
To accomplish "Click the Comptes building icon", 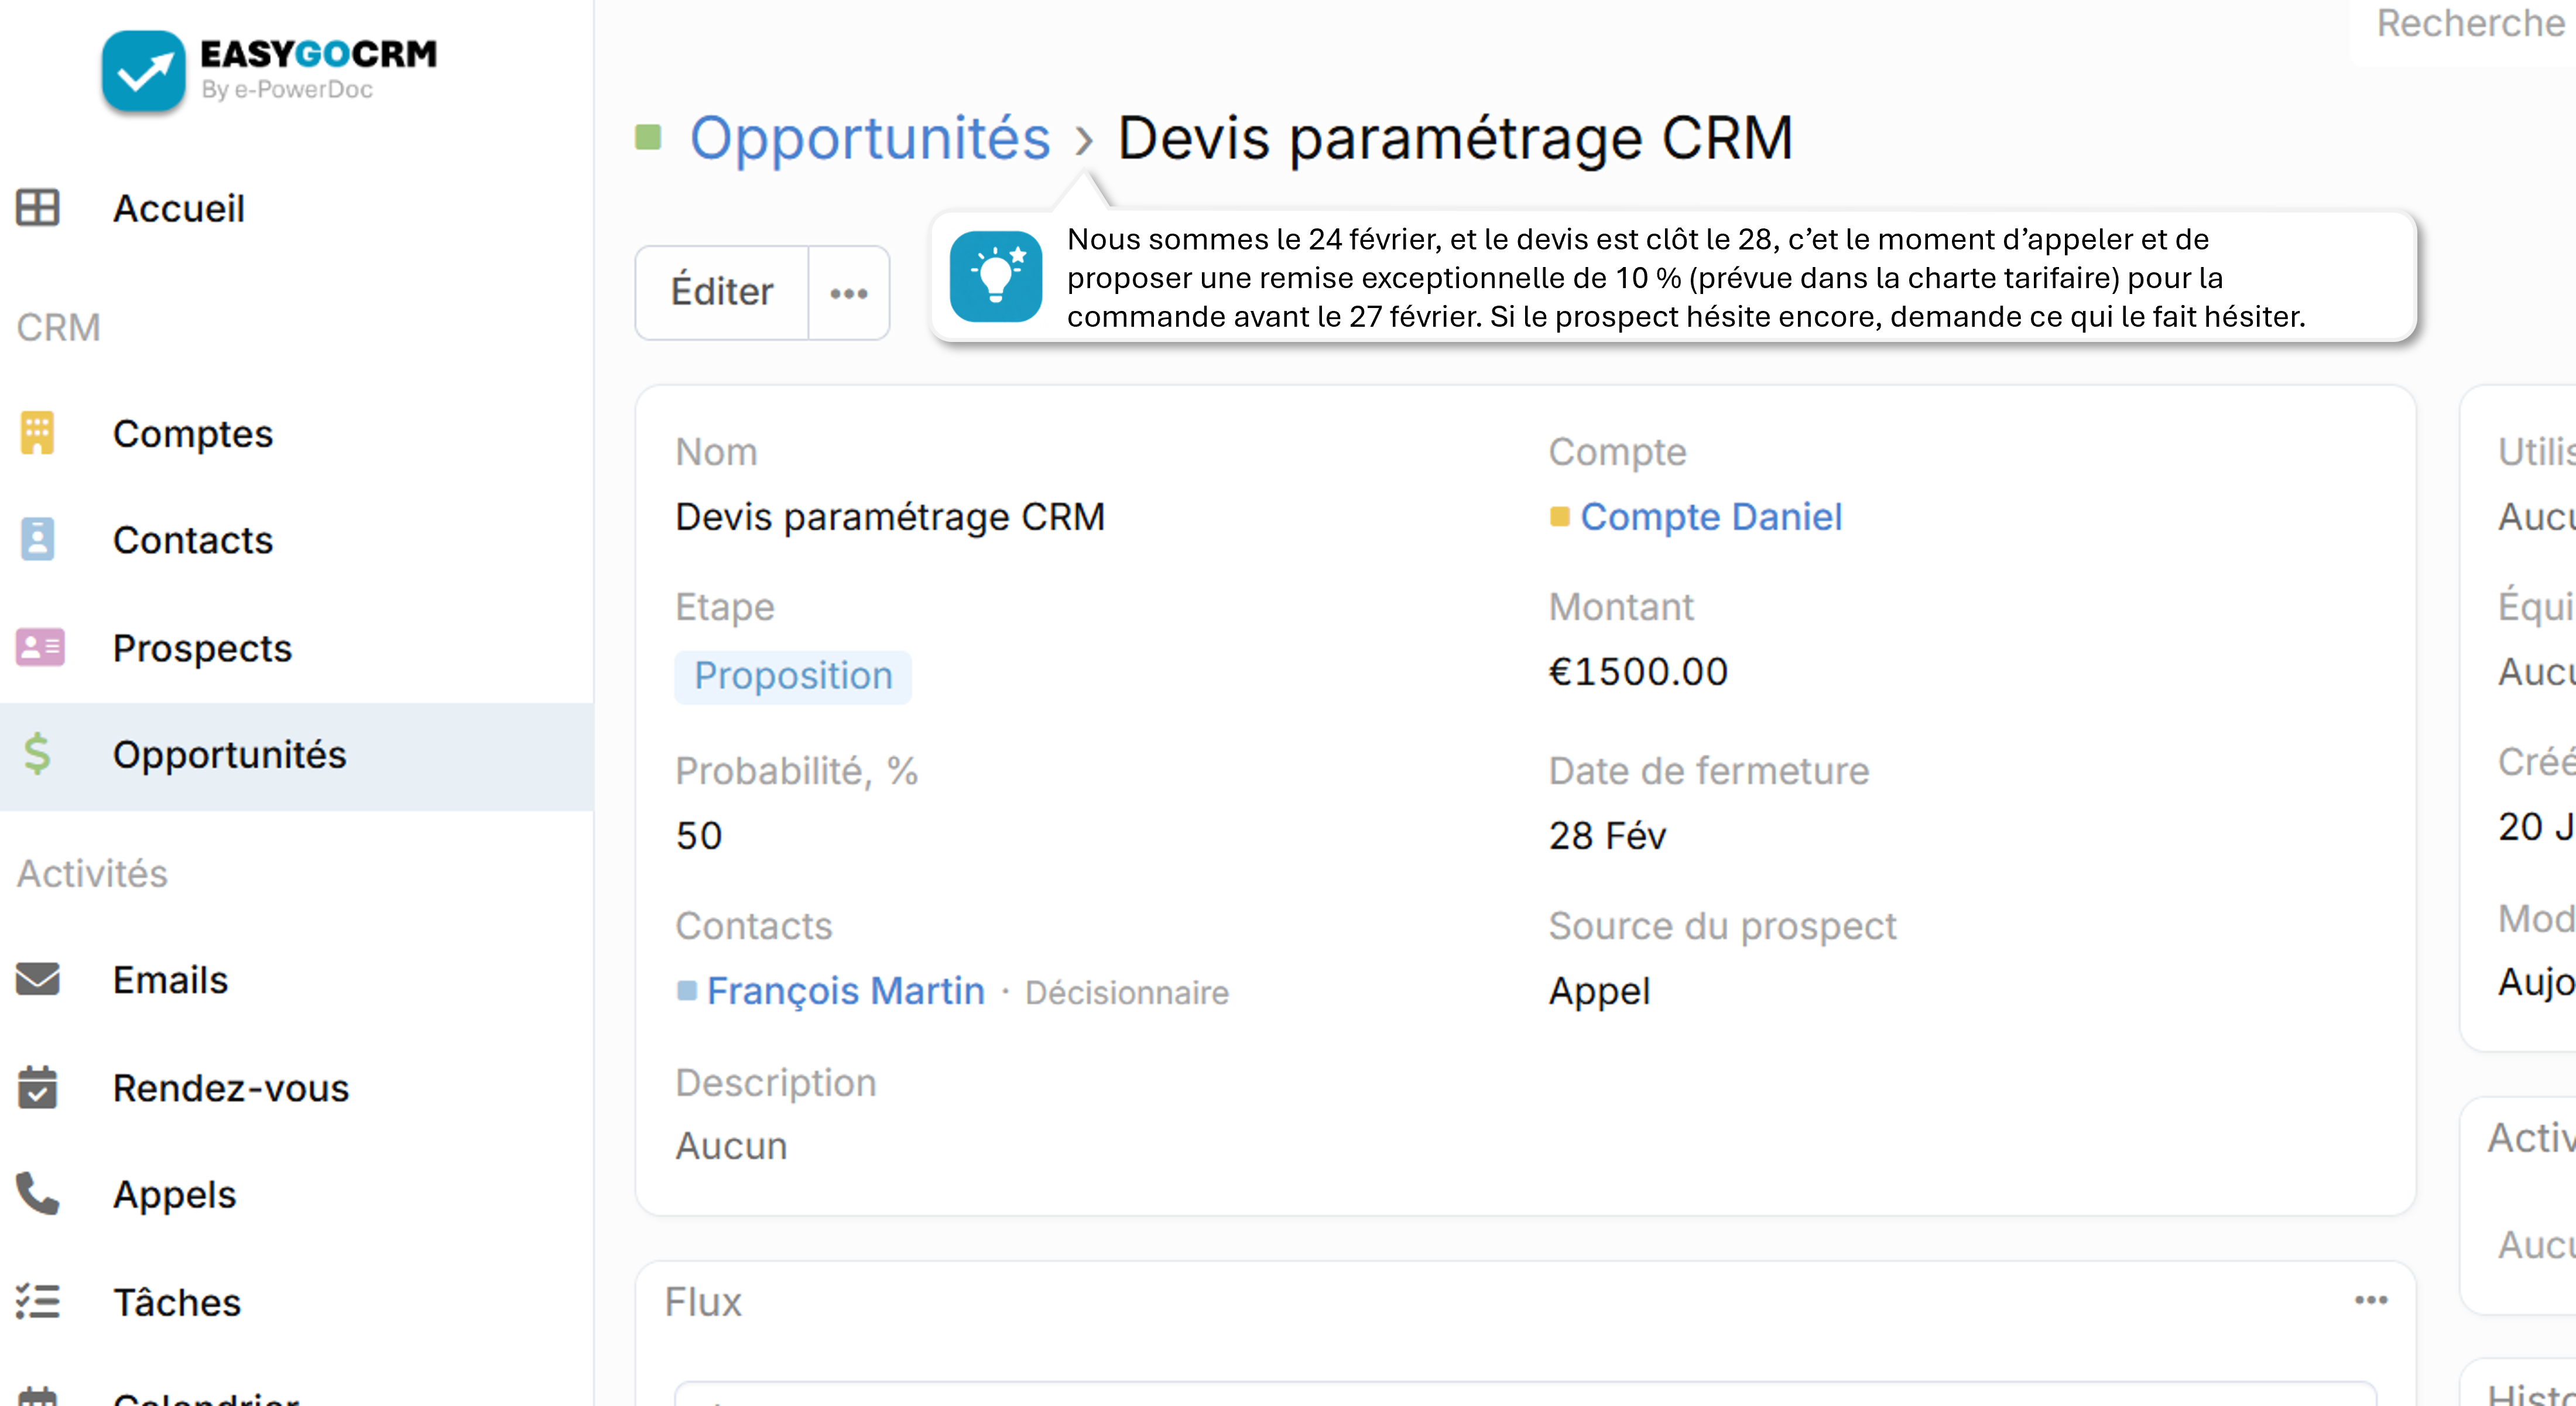I will 37,434.
